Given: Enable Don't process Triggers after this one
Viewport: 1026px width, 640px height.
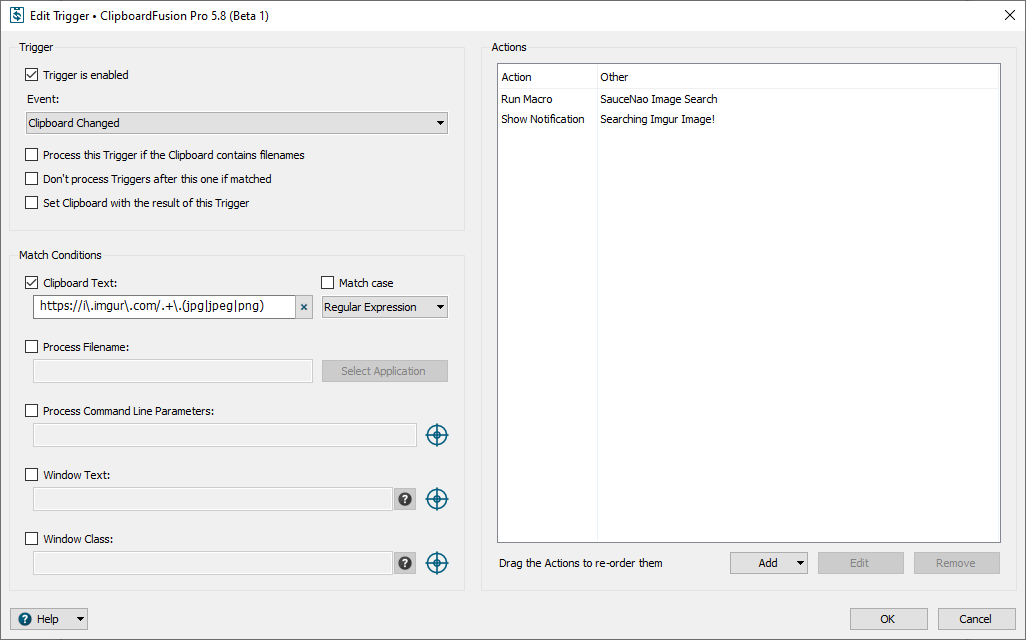Looking at the screenshot, I should 32,179.
